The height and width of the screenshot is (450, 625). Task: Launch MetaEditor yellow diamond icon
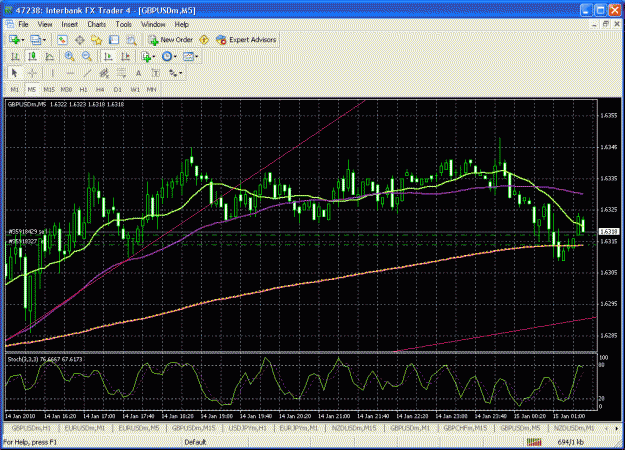point(204,40)
